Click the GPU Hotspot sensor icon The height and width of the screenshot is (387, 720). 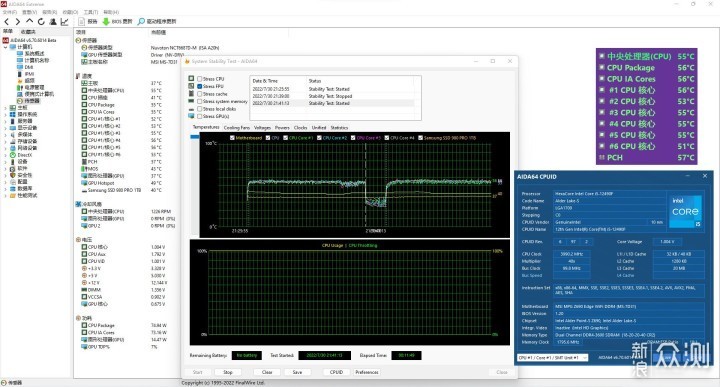point(84,183)
